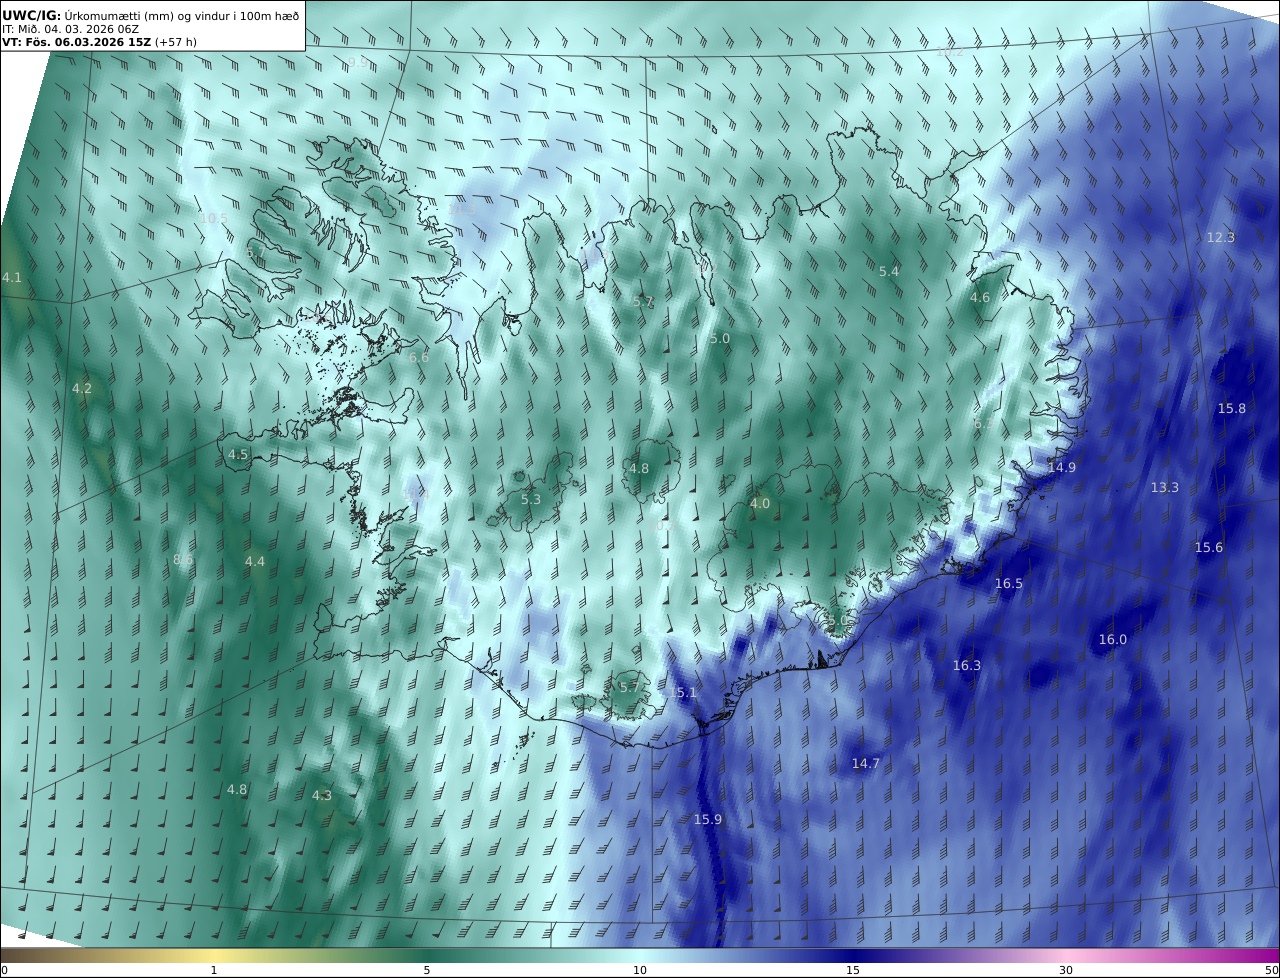
Task: Select the 6.6 value label
Action: point(418,358)
